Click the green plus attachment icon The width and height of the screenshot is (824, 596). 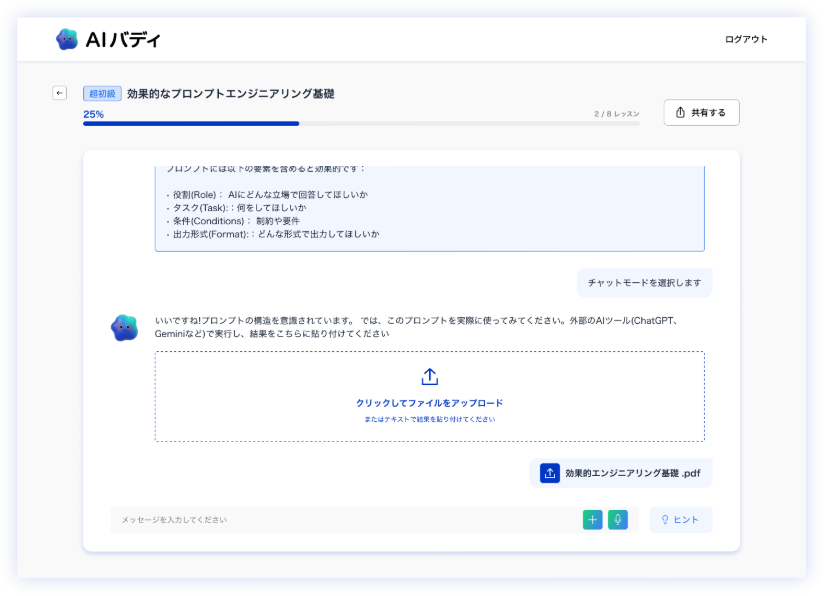[x=592, y=520]
